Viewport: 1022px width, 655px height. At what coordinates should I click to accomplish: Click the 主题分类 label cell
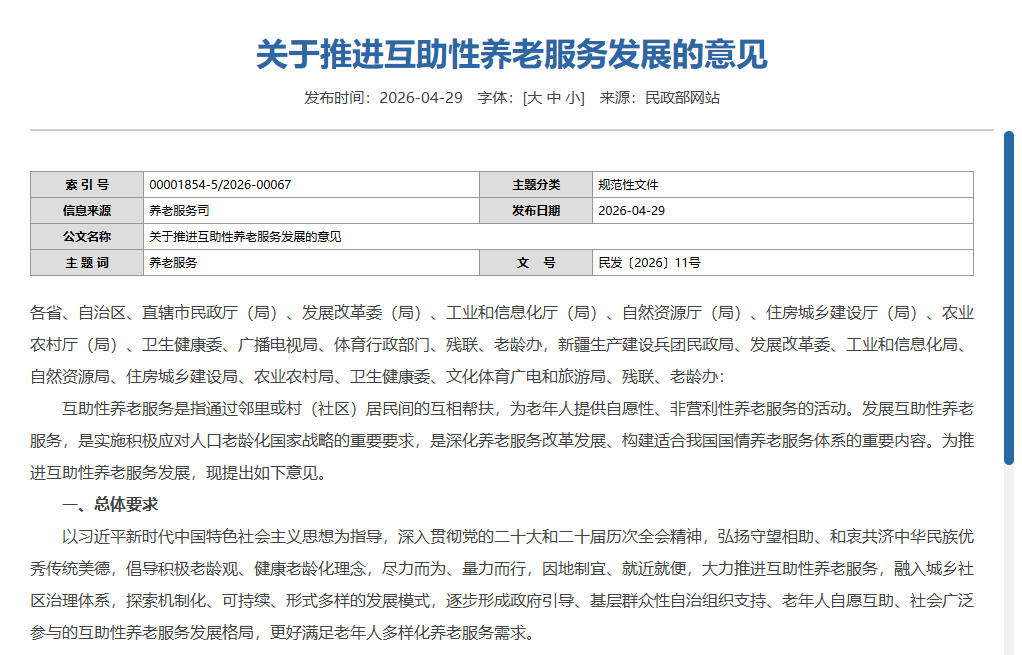tap(536, 185)
